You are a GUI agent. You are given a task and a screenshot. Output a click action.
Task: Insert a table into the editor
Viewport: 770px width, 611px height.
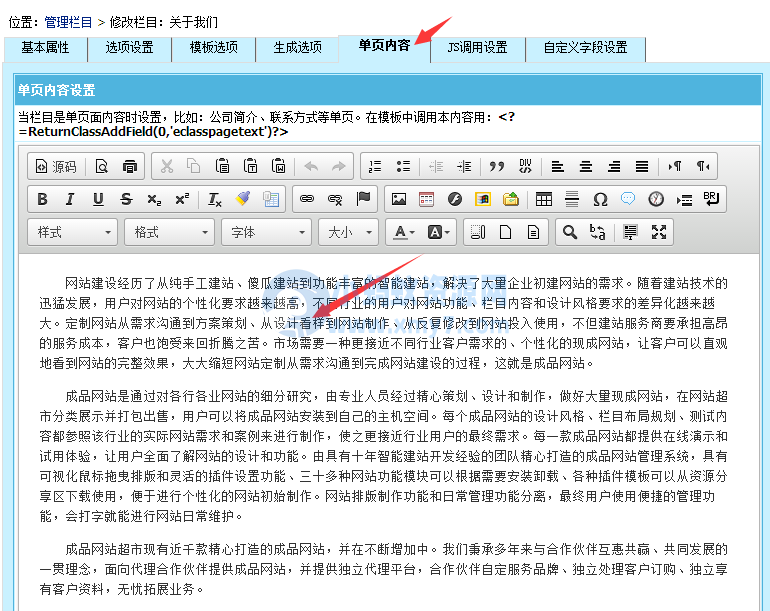point(544,199)
